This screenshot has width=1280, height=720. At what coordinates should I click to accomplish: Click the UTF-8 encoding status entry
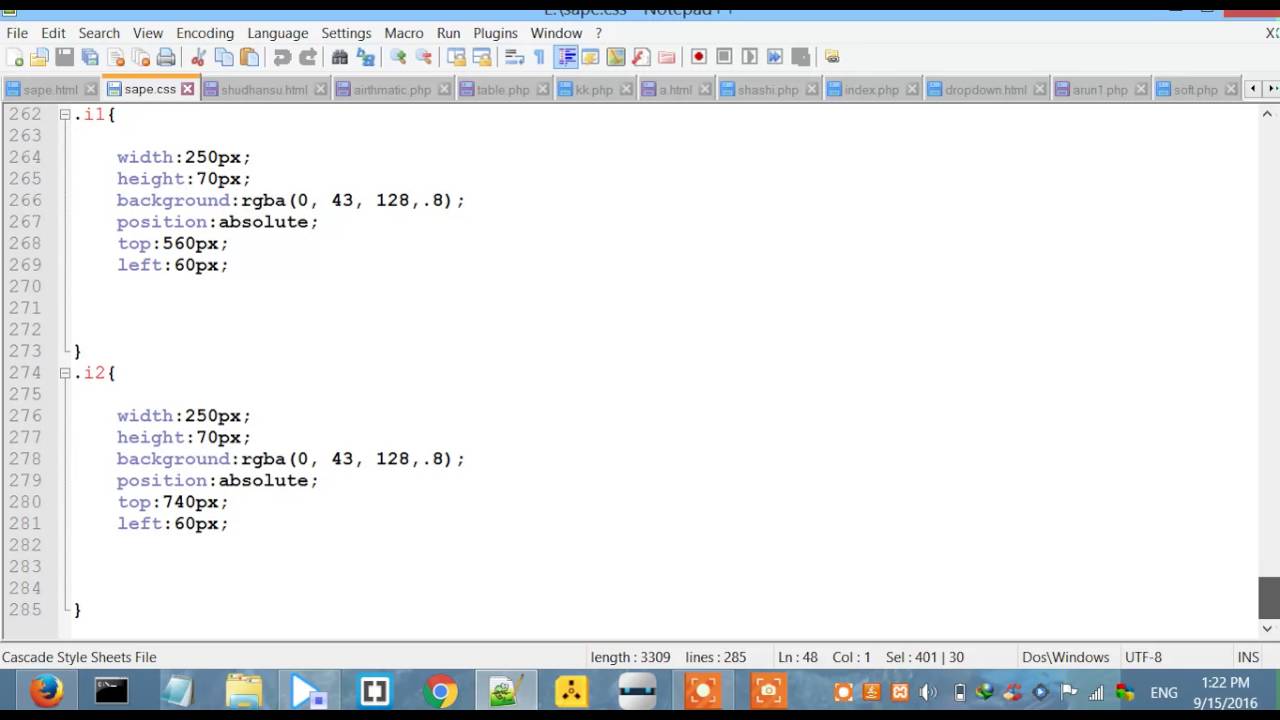pyautogui.click(x=1143, y=657)
